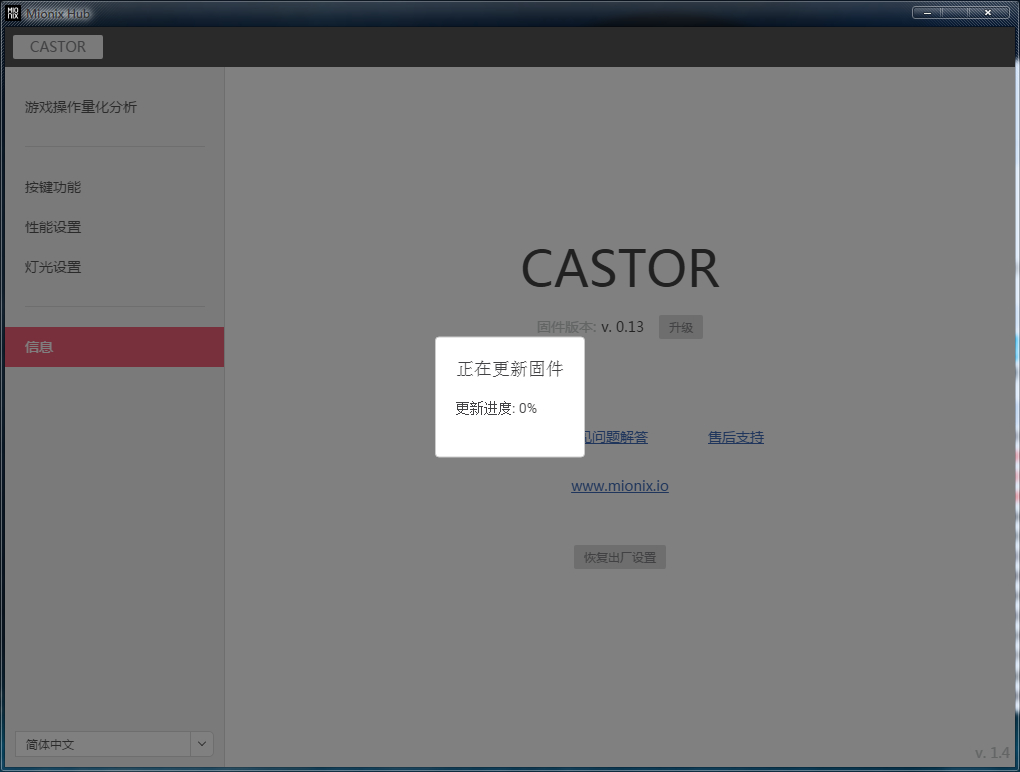1020x772 pixels.
Task: Open 灯光设置 page
Action: point(53,267)
